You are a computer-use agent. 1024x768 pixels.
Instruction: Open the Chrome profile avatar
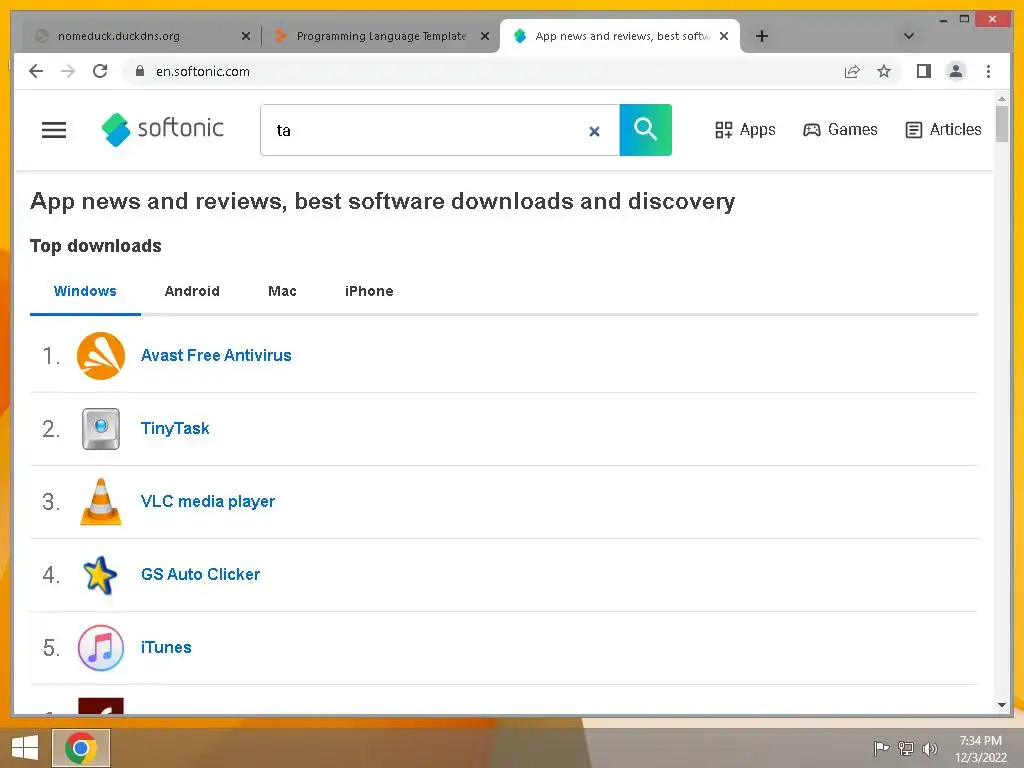(955, 71)
